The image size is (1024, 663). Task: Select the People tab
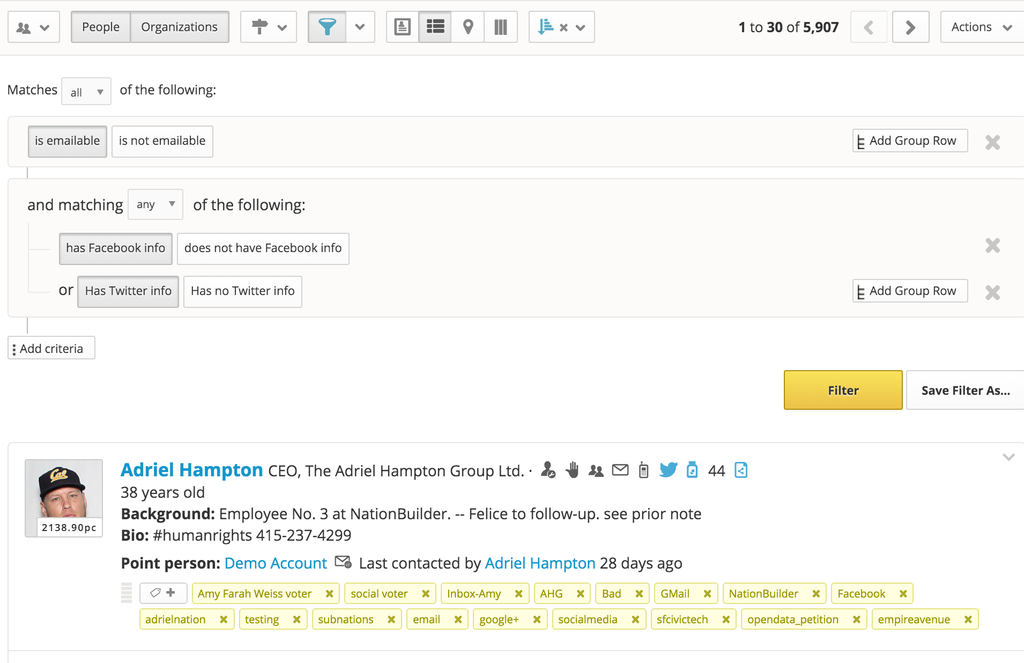click(101, 27)
